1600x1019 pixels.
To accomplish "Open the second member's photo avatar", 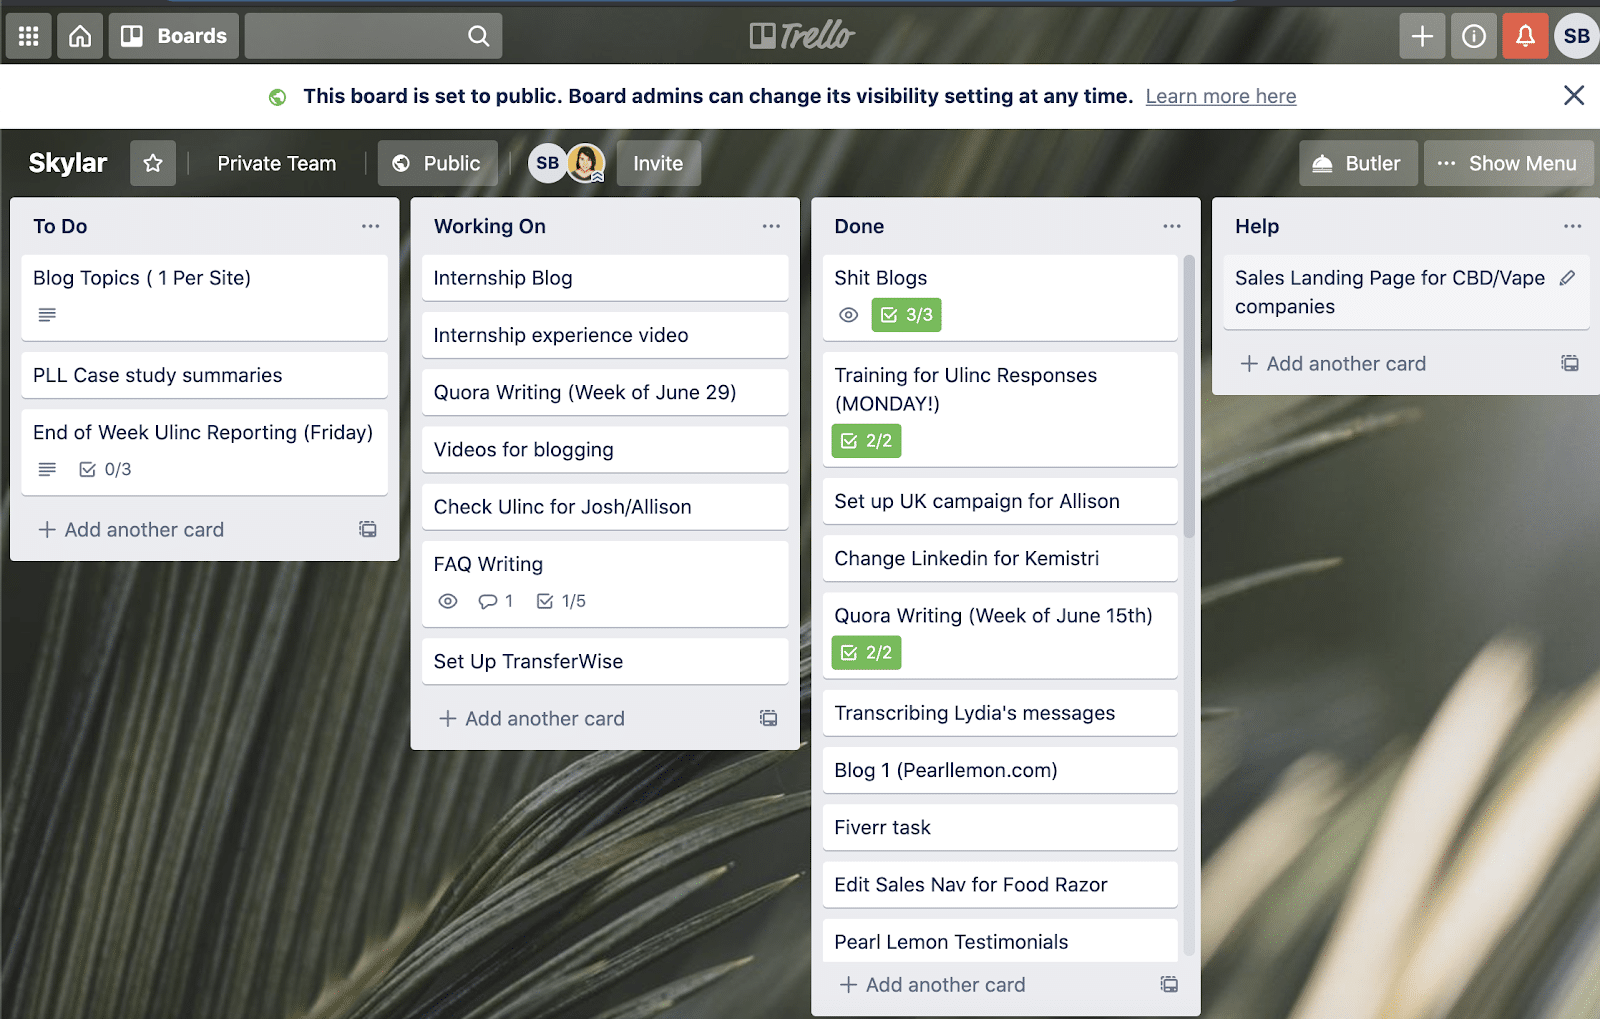I will tap(586, 163).
